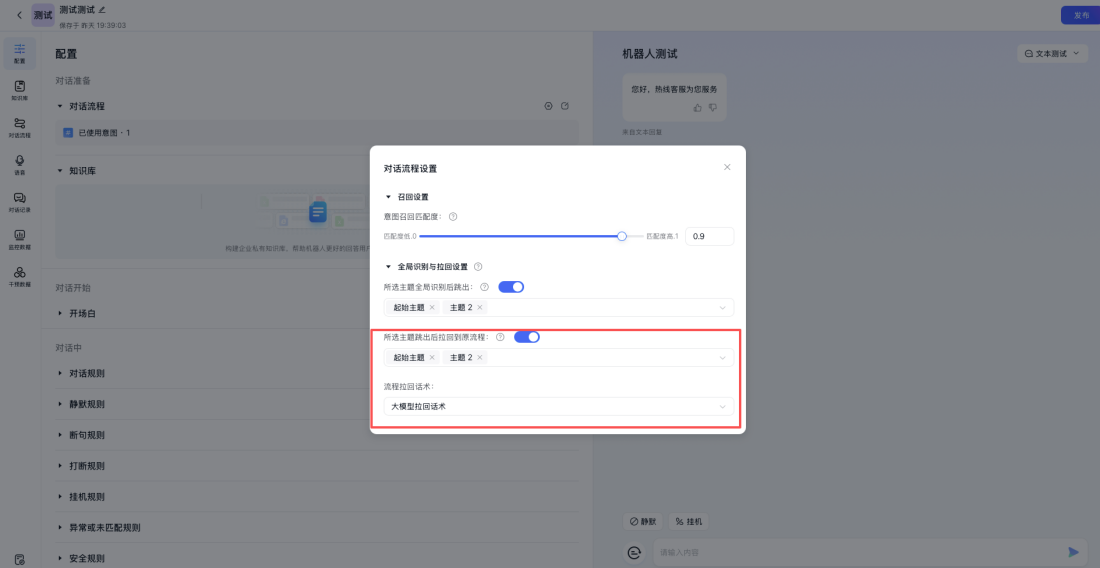Click help icon next to 所选主题全局识别后跳出
The height and width of the screenshot is (568, 1100).
(x=484, y=287)
